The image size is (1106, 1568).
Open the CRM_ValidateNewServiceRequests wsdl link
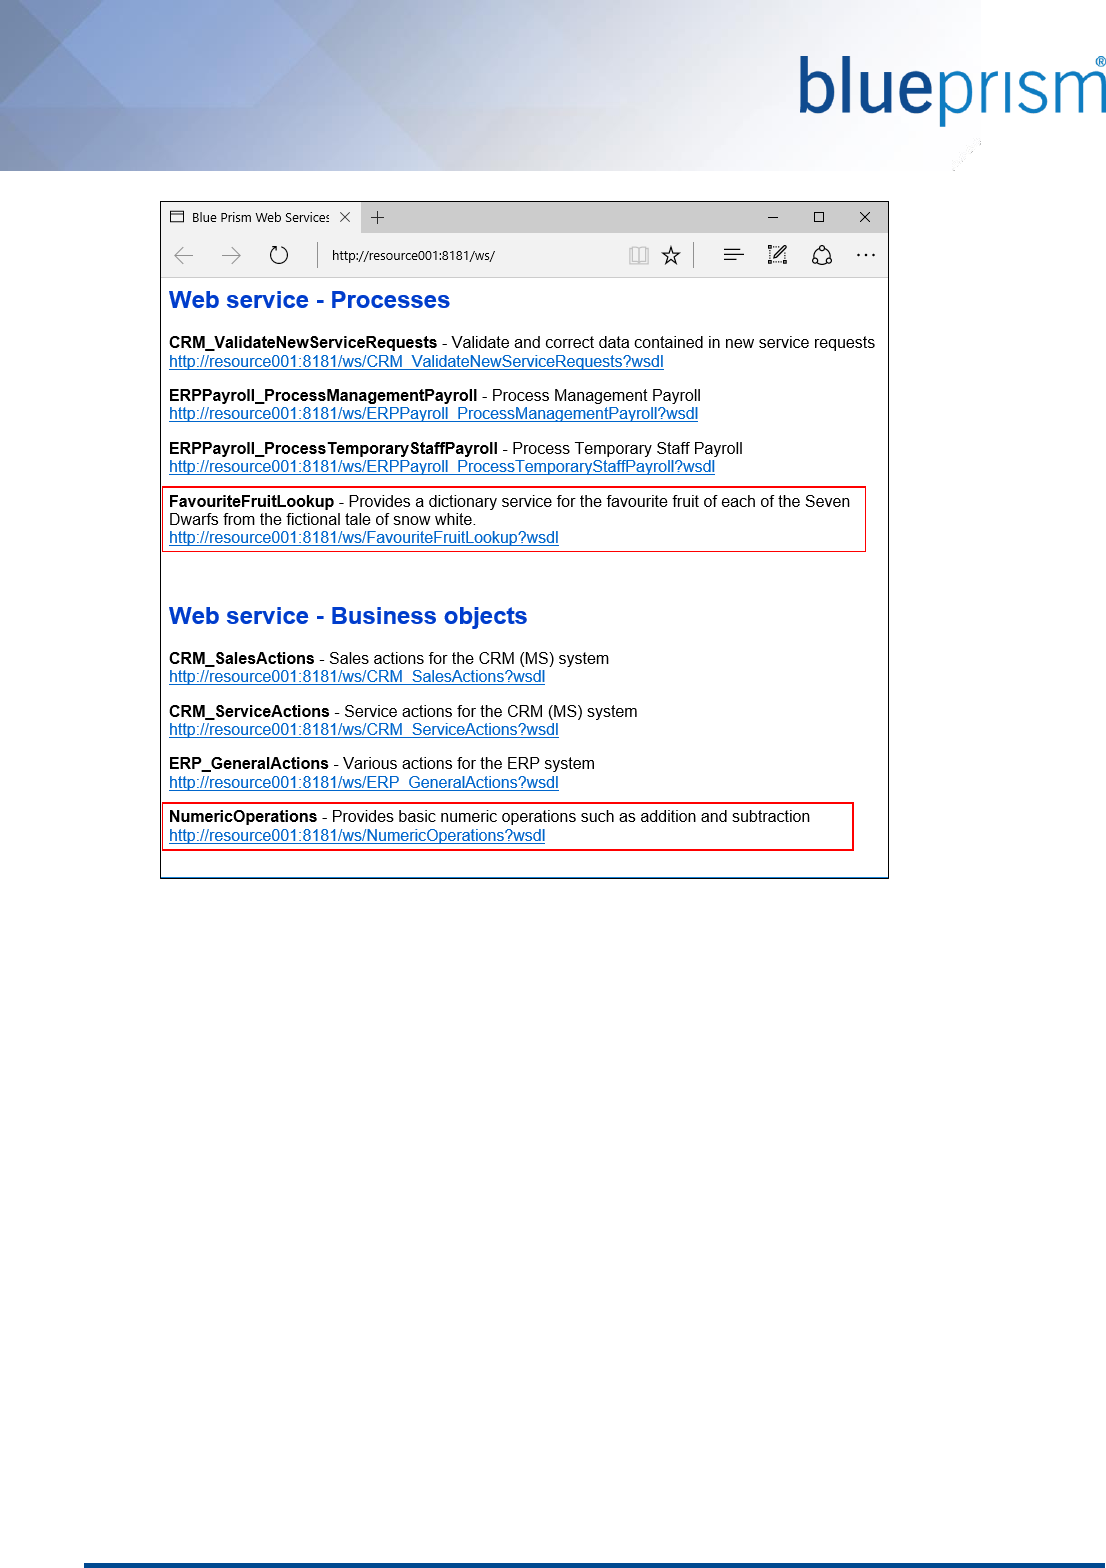click(x=416, y=362)
